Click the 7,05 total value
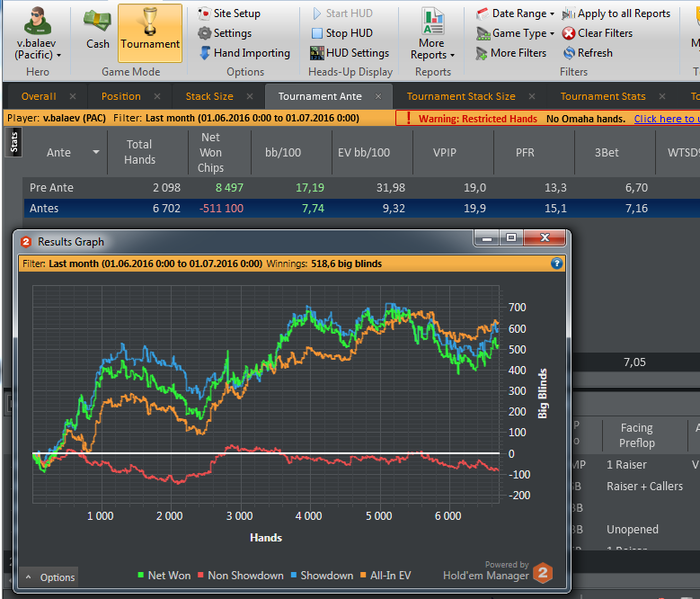700x599 pixels. 634,362
